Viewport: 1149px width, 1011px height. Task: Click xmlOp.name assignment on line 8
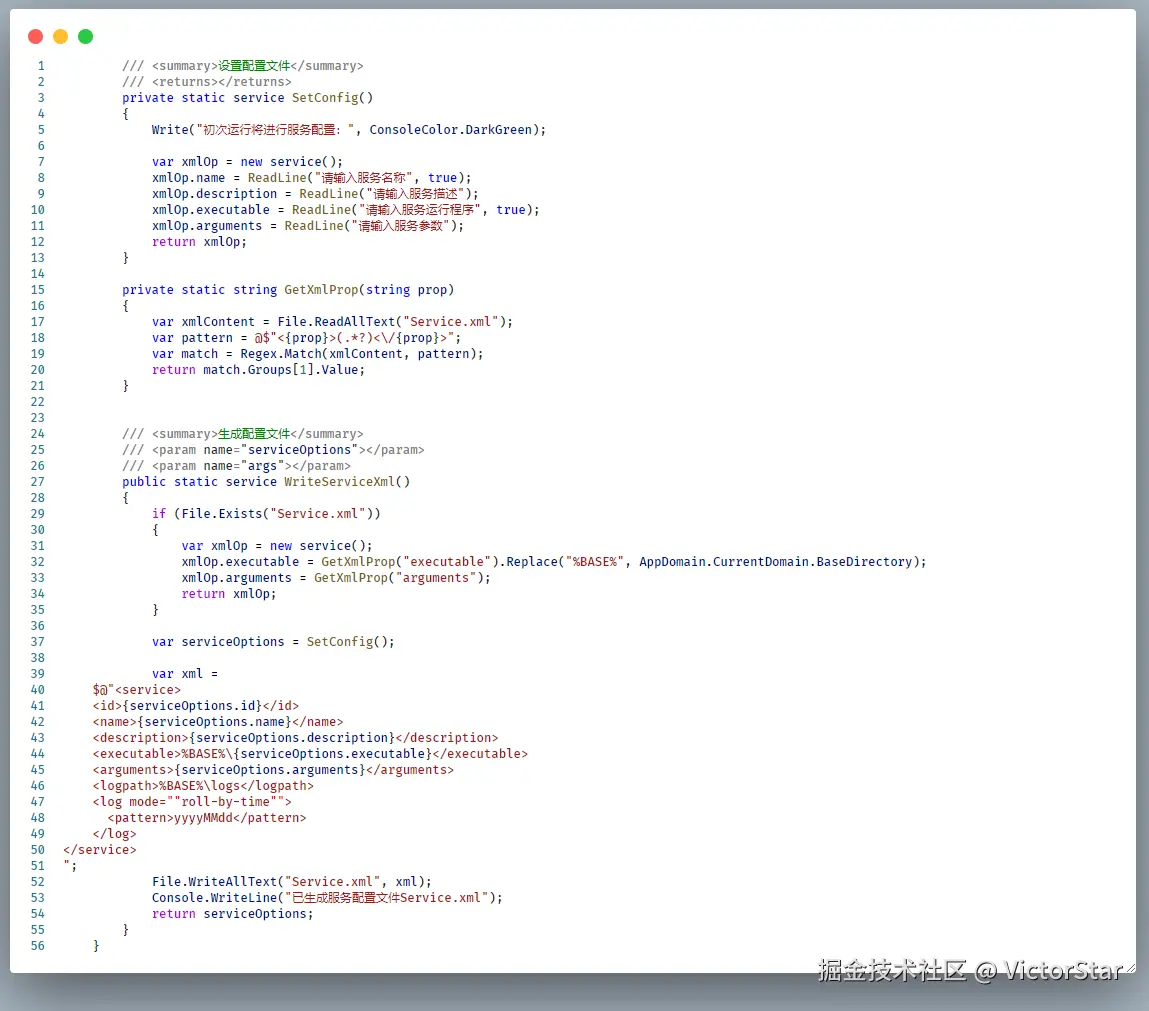pos(311,178)
